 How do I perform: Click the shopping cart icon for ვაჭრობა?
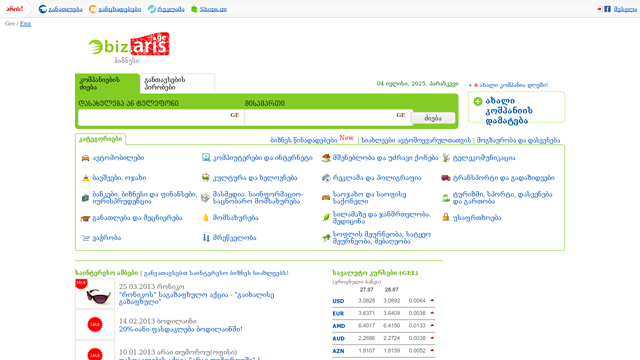pos(85,238)
